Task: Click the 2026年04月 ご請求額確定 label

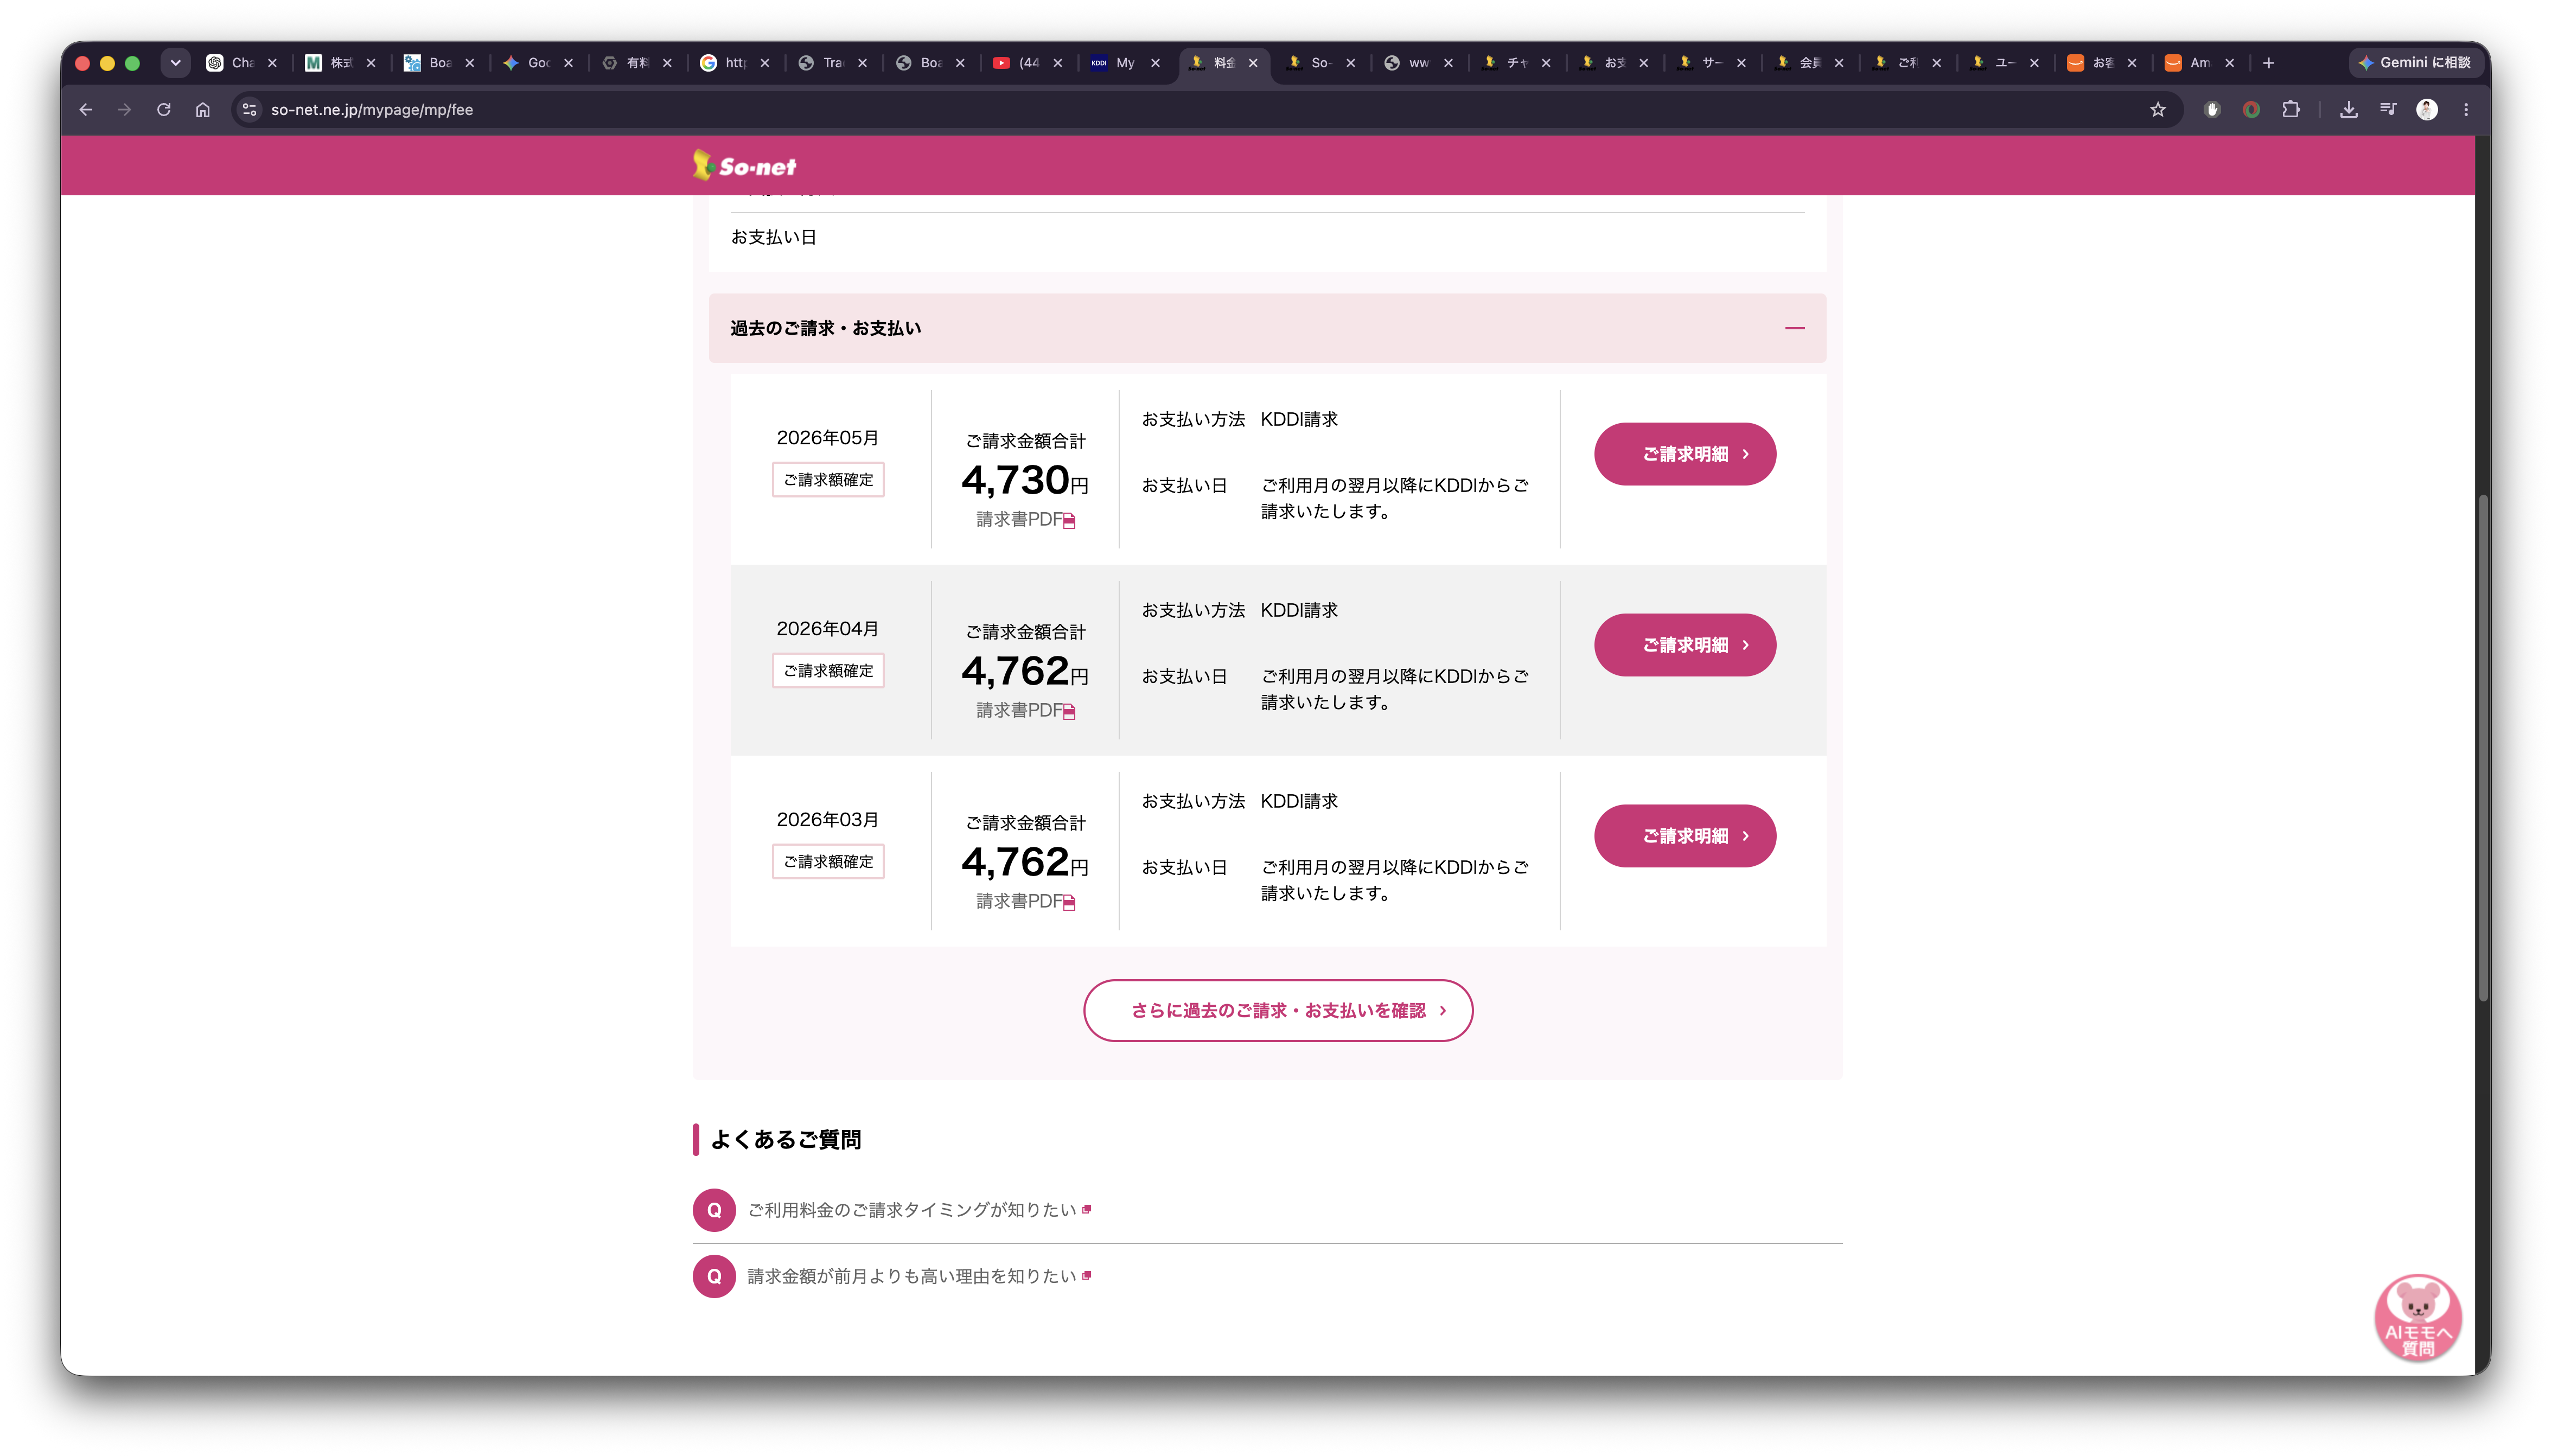Action: (x=828, y=671)
